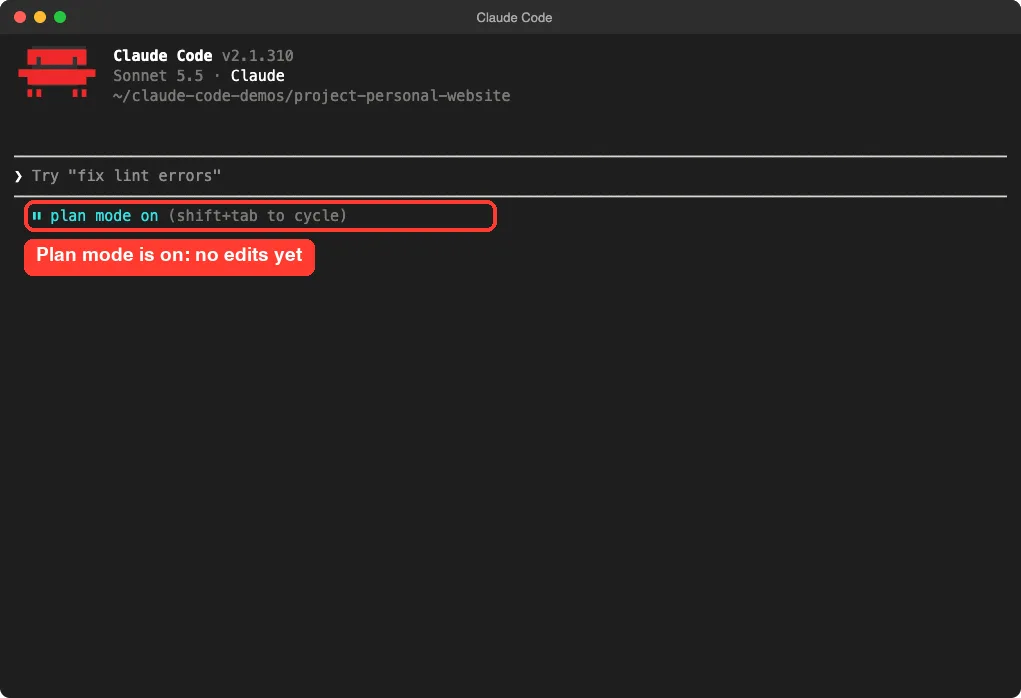Click the prompt chevron arrow icon

click(18, 176)
